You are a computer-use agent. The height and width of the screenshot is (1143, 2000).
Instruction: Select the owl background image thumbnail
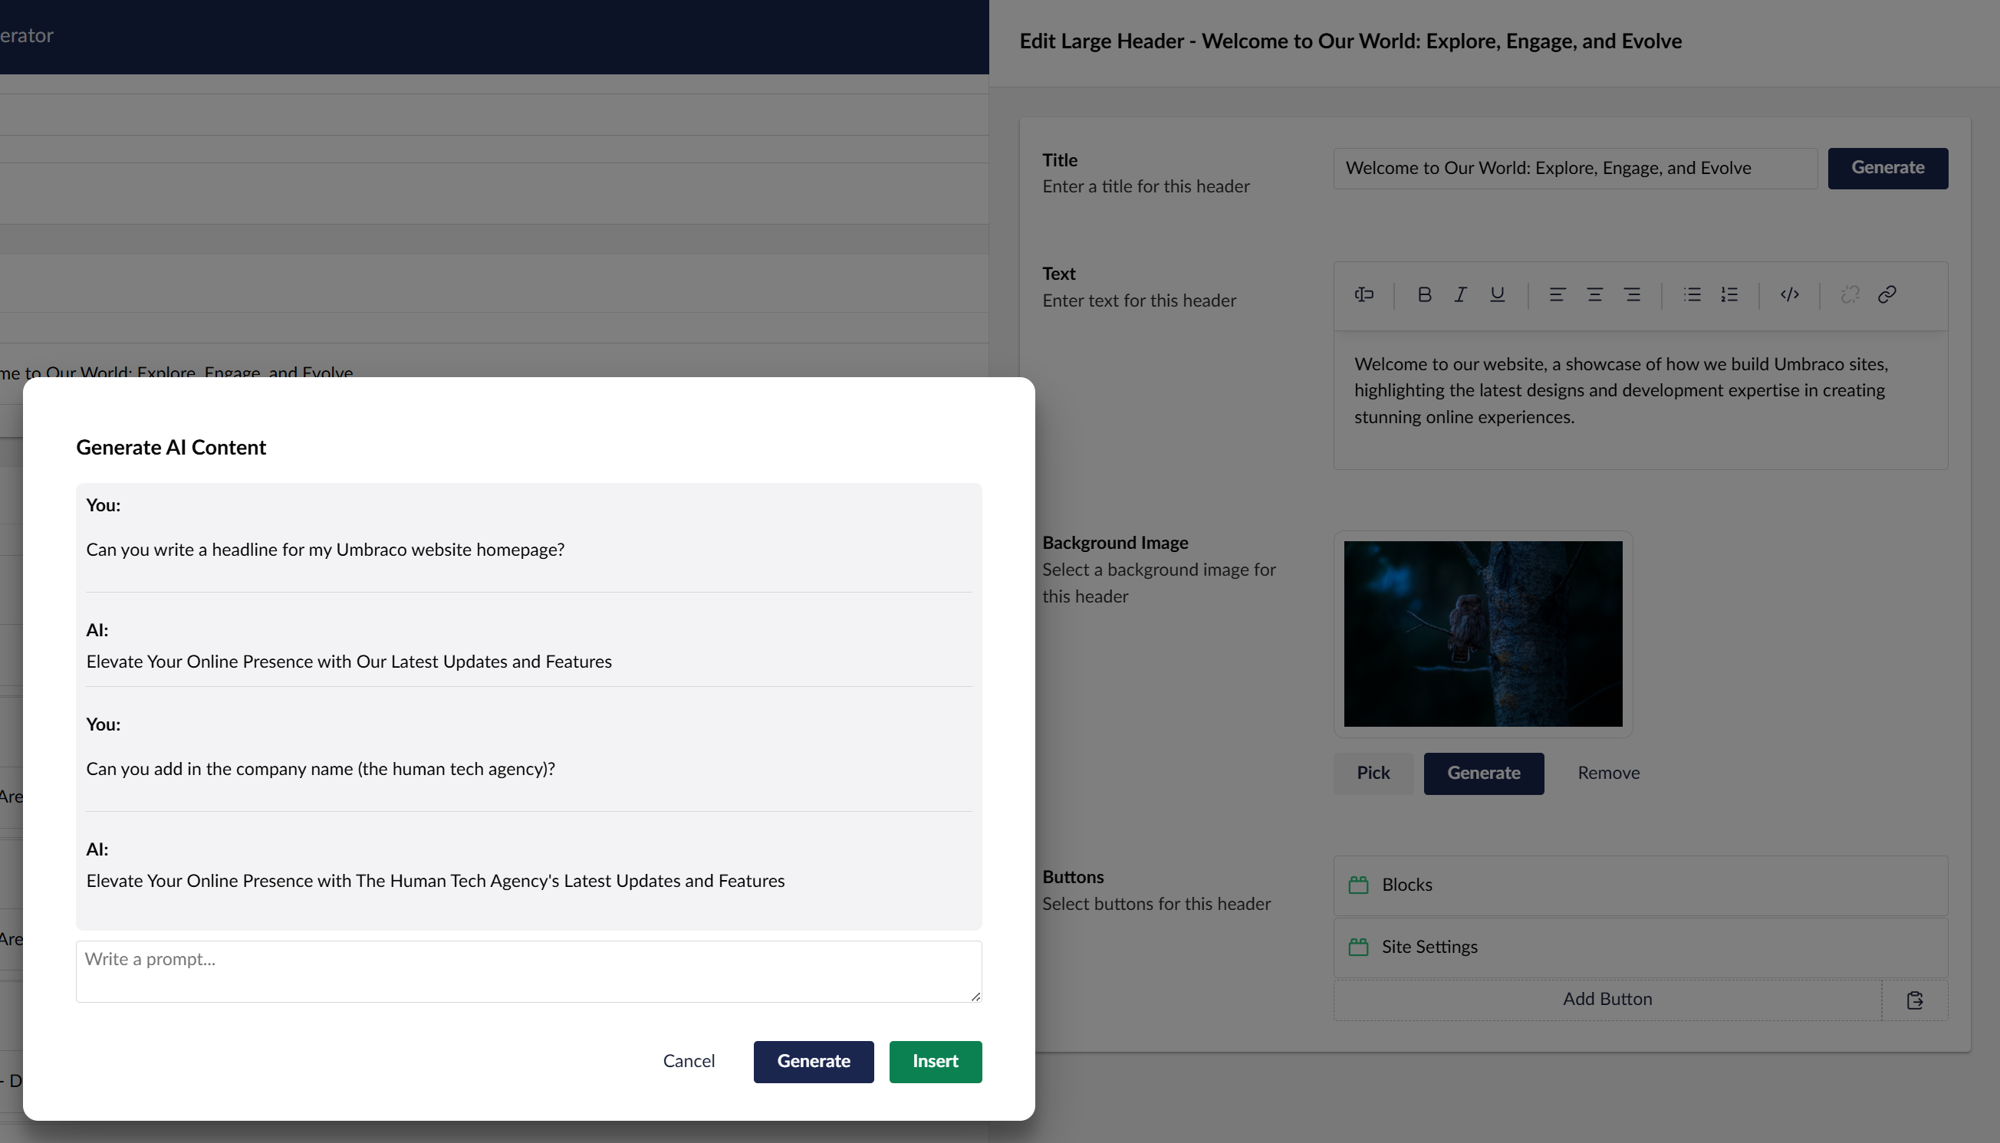click(1483, 634)
